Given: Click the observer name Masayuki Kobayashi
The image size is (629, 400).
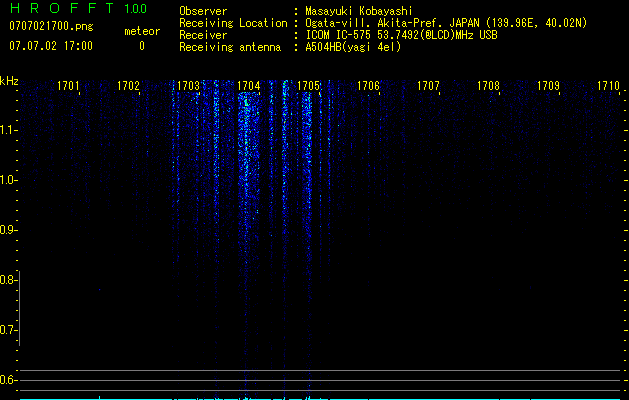Looking at the screenshot, I should (359, 11).
